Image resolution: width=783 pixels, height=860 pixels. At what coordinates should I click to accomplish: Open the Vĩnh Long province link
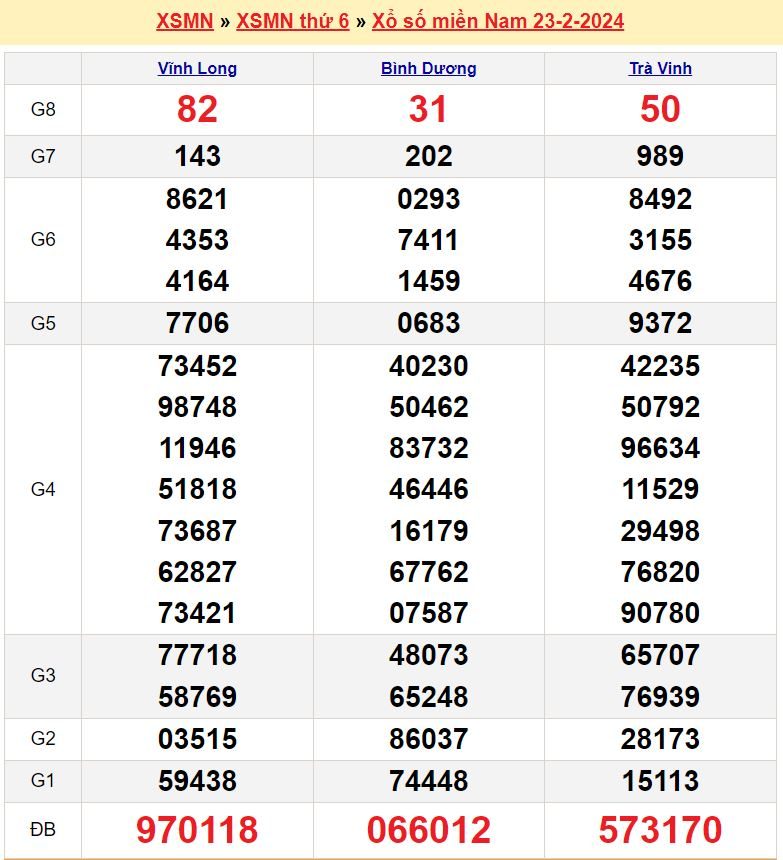click(197, 69)
